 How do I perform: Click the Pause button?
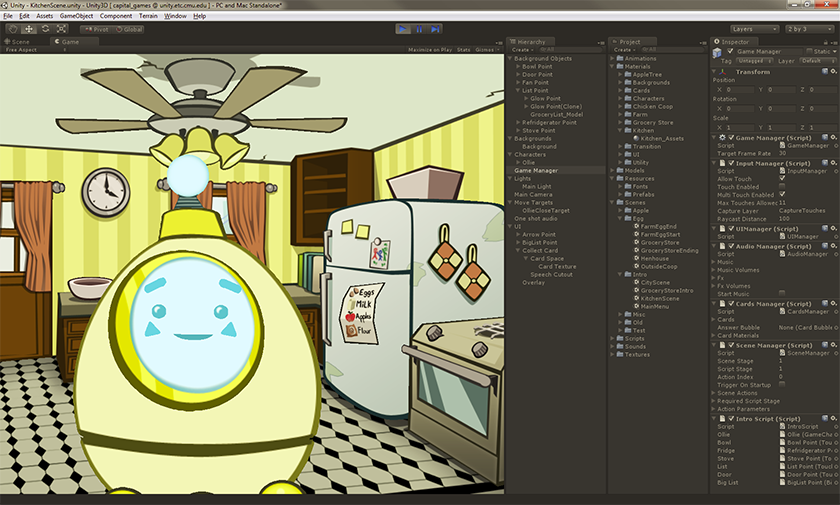(x=419, y=29)
